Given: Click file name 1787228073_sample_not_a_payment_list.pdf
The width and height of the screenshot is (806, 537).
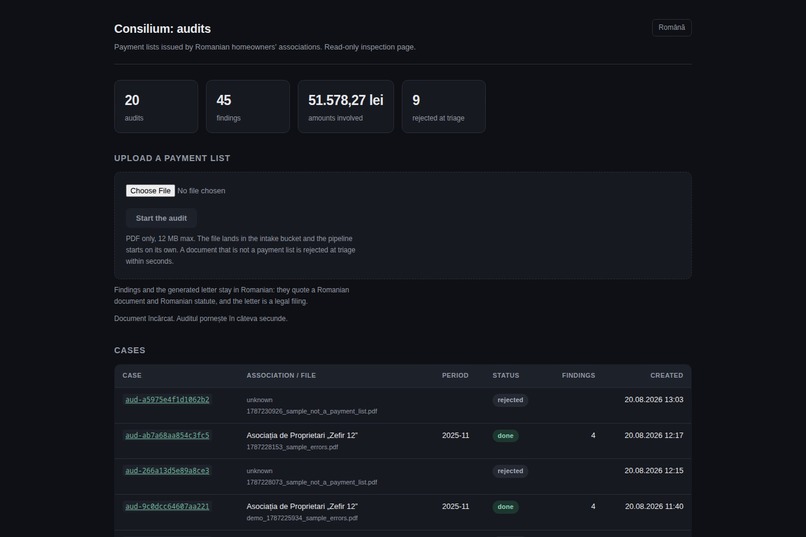Looking at the screenshot, I should [x=312, y=483].
